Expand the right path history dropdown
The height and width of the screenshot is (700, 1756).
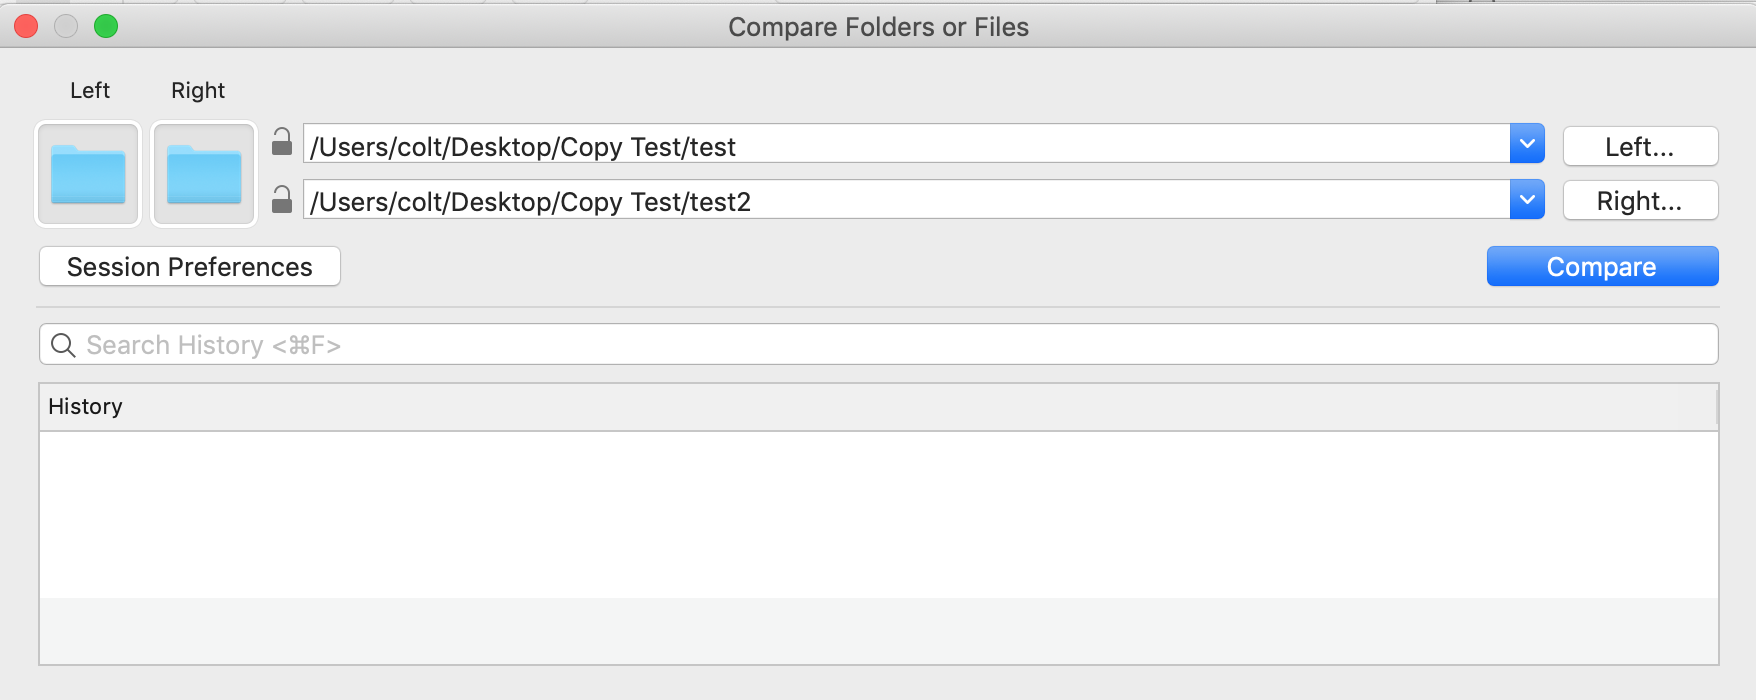coord(1527,199)
